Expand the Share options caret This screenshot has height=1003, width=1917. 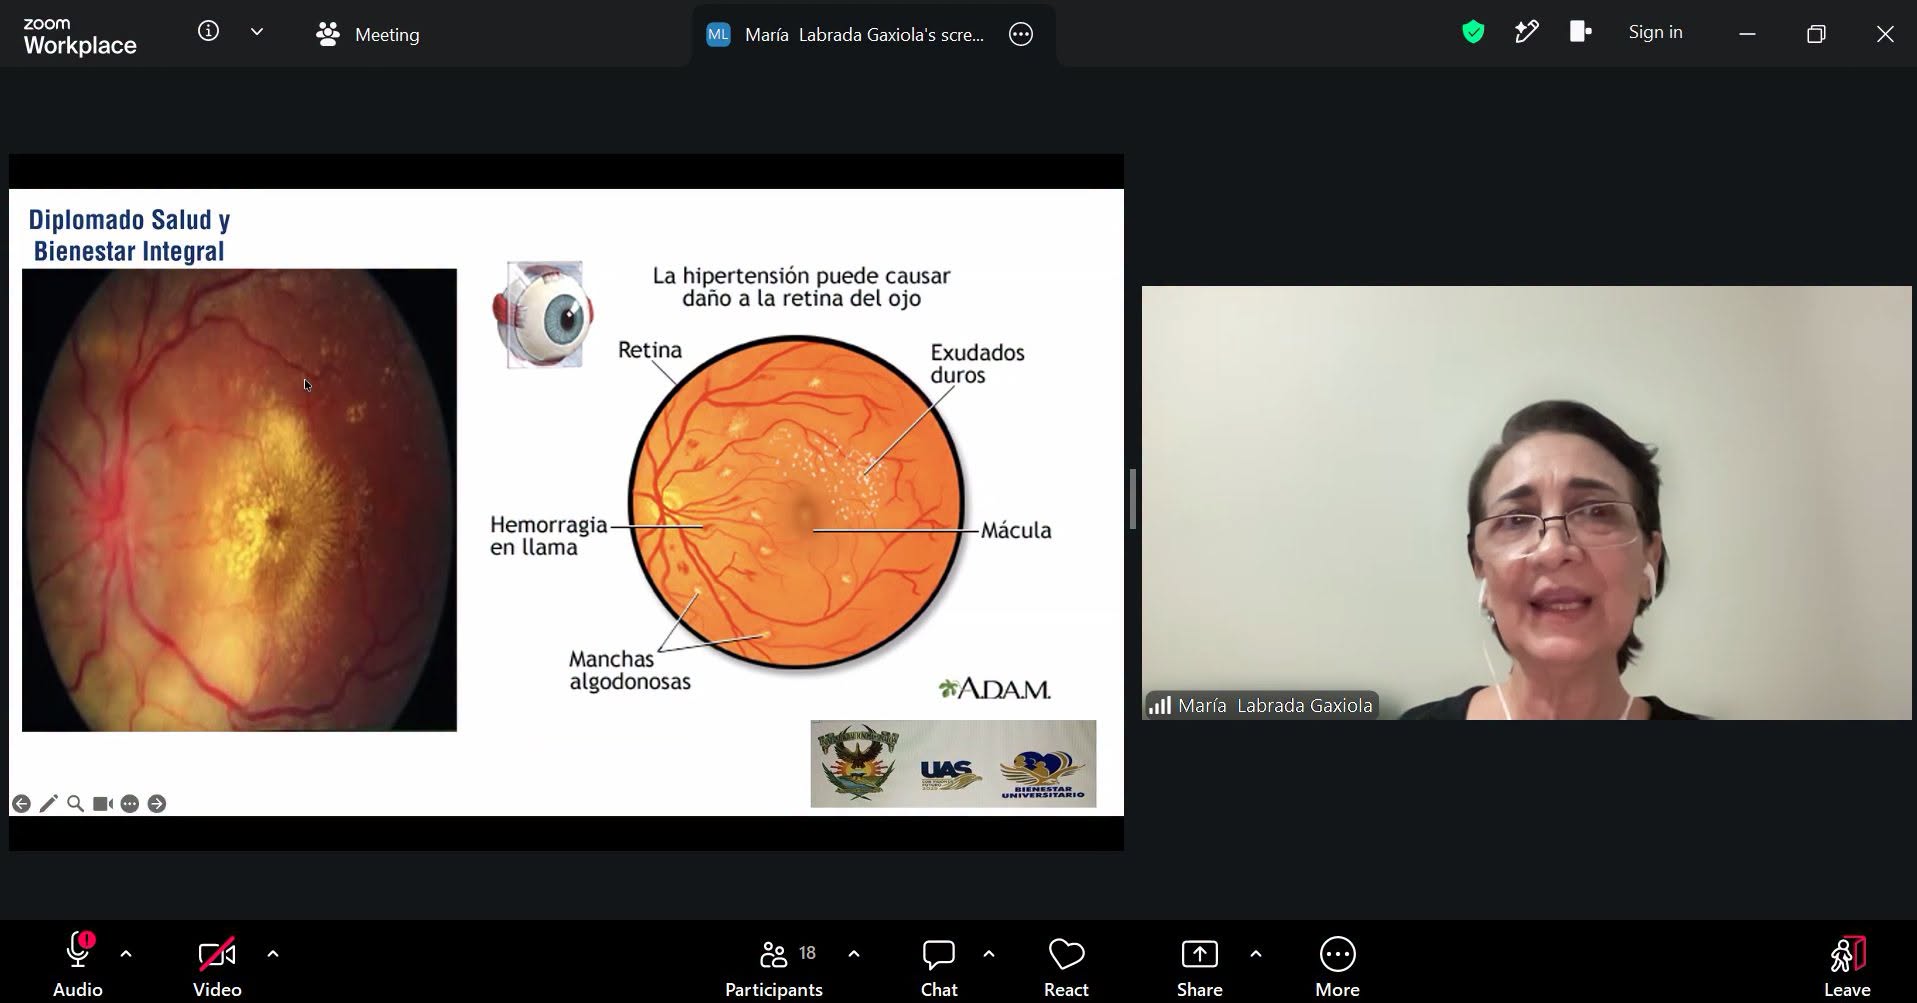(x=1256, y=954)
